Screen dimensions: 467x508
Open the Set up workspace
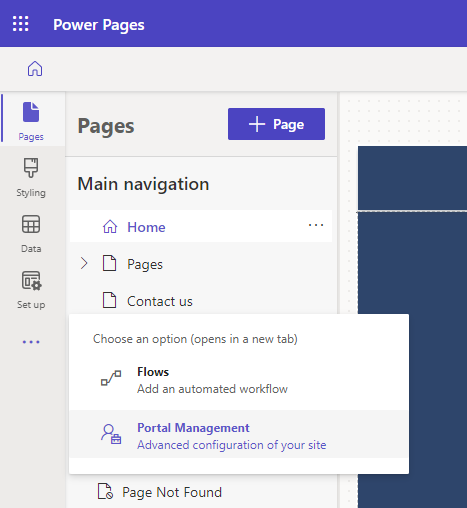click(x=31, y=289)
